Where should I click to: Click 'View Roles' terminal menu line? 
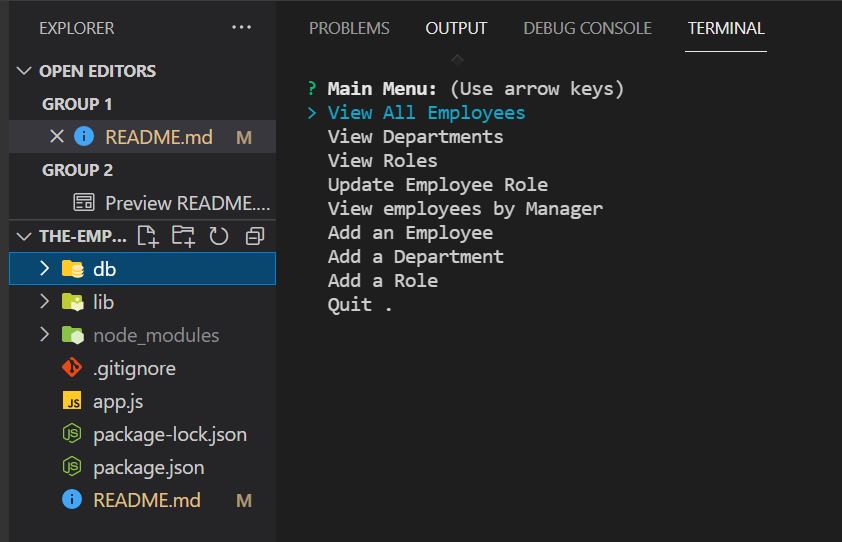tap(382, 161)
